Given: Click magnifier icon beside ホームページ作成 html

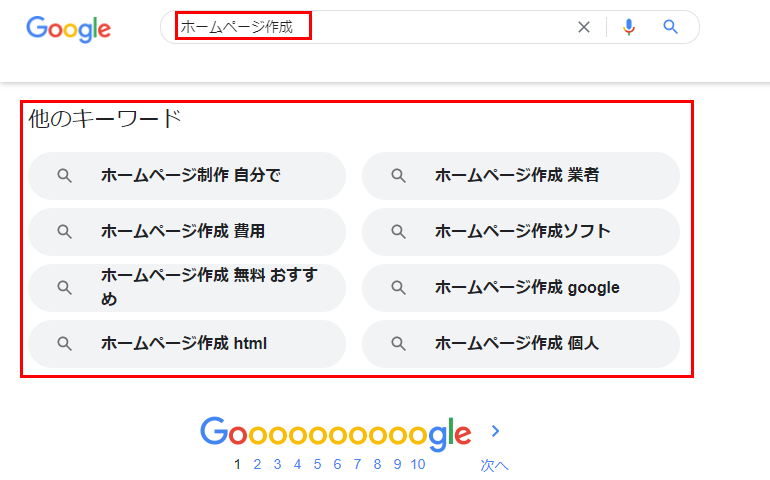Looking at the screenshot, I should [64, 344].
